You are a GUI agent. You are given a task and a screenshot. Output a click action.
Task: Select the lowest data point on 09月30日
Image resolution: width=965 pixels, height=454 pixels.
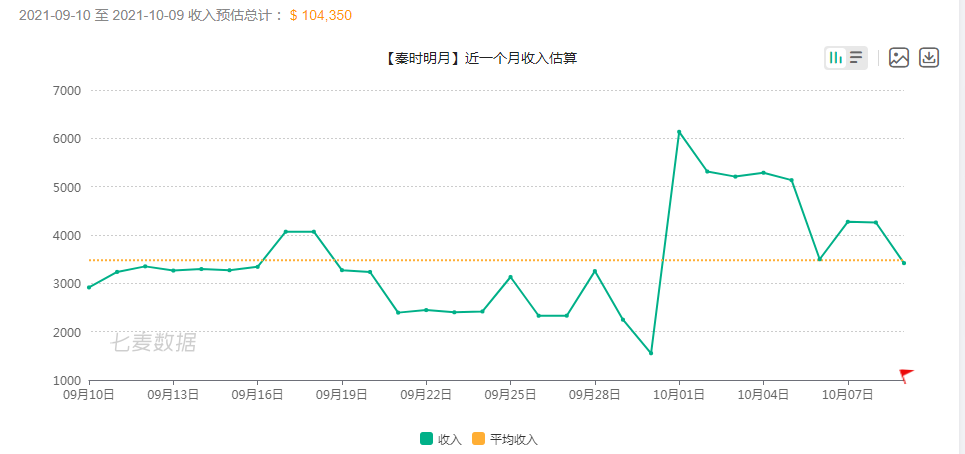point(651,353)
